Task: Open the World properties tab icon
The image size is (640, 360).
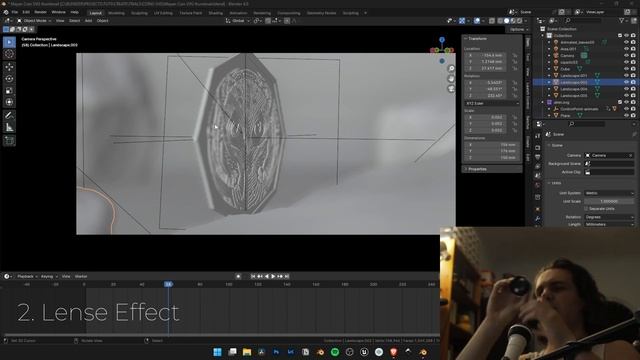Action: tap(538, 185)
